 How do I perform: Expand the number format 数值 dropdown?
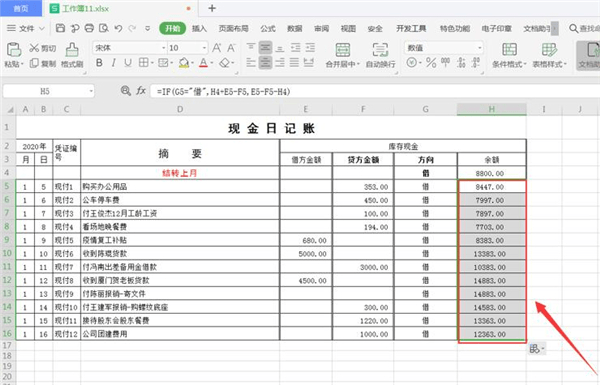479,48
